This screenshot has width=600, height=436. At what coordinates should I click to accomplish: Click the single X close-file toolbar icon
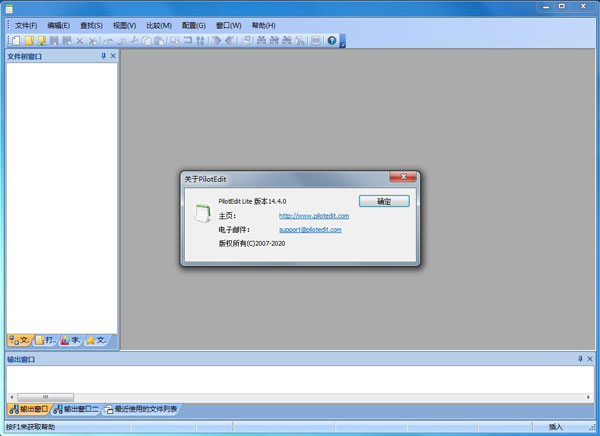80,40
